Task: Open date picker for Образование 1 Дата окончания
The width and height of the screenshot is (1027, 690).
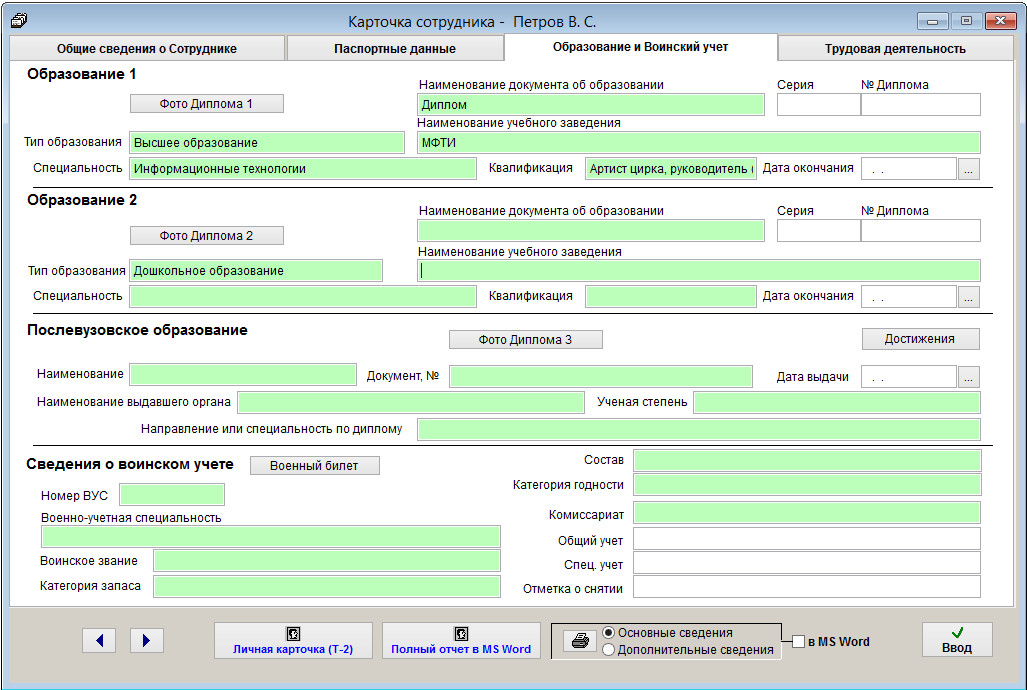Action: coord(969,169)
